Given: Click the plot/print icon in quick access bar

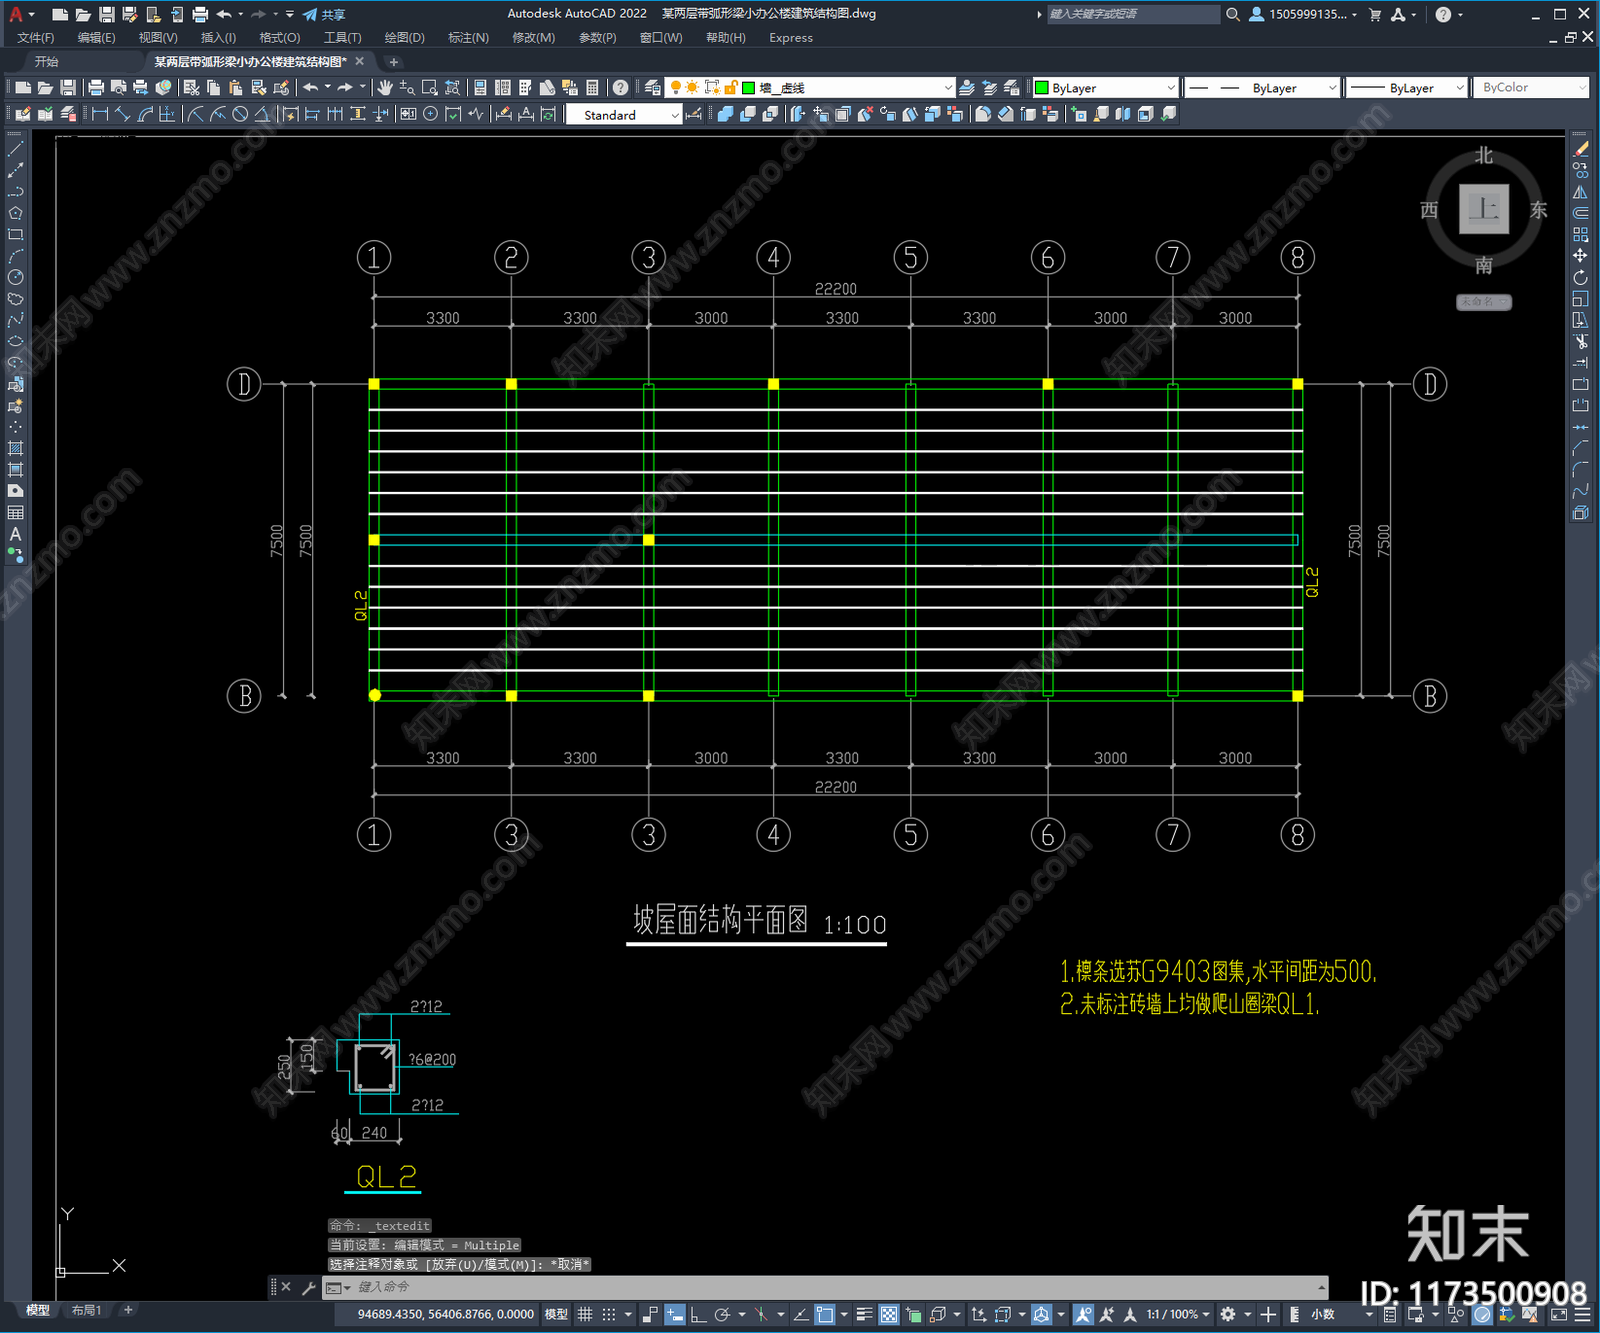Looking at the screenshot, I should 200,14.
